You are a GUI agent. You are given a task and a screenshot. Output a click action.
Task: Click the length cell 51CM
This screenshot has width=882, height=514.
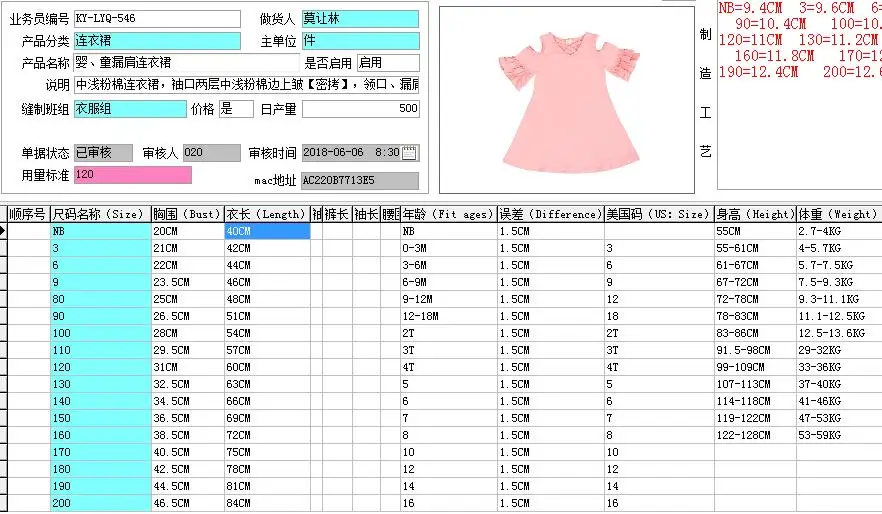click(x=267, y=316)
